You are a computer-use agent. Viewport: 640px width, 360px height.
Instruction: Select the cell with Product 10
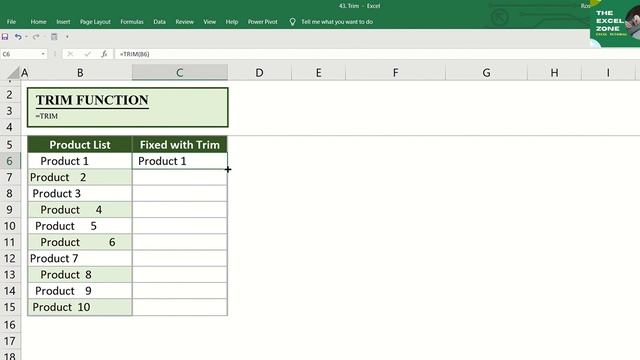tap(80, 307)
